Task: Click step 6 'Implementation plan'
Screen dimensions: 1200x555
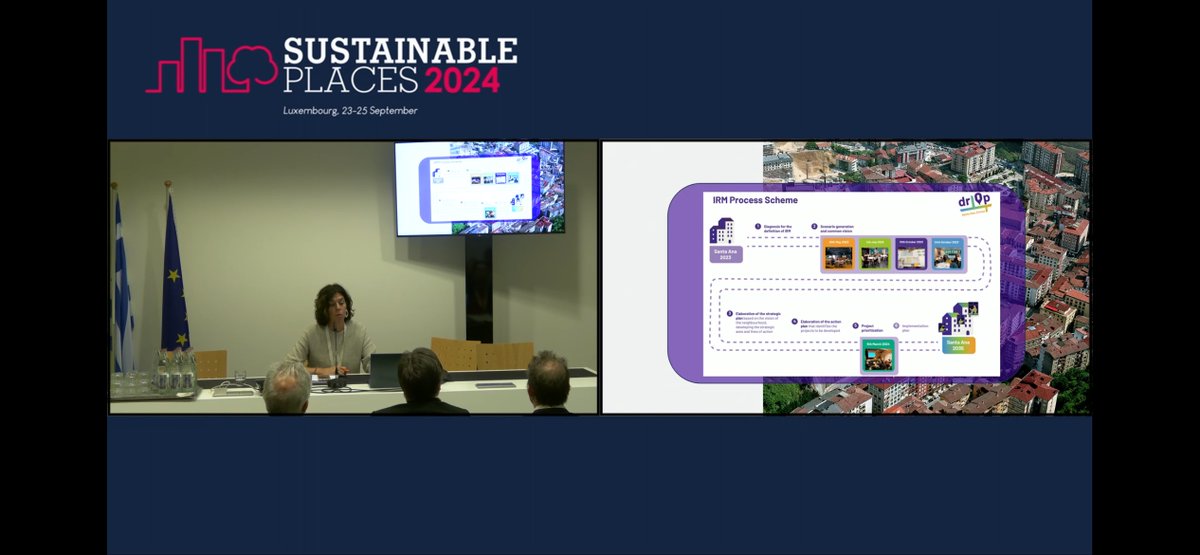Action: (x=910, y=326)
